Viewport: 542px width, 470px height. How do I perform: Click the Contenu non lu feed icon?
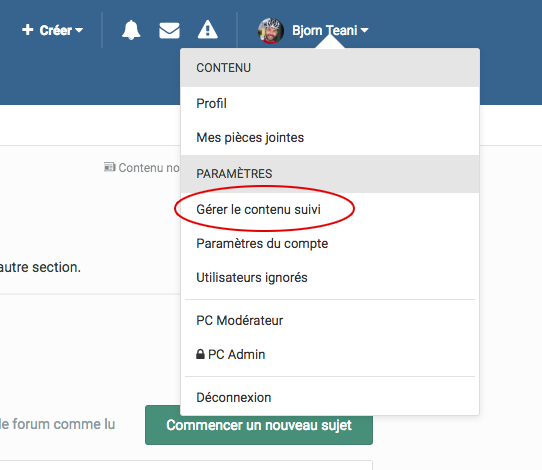(x=109, y=167)
